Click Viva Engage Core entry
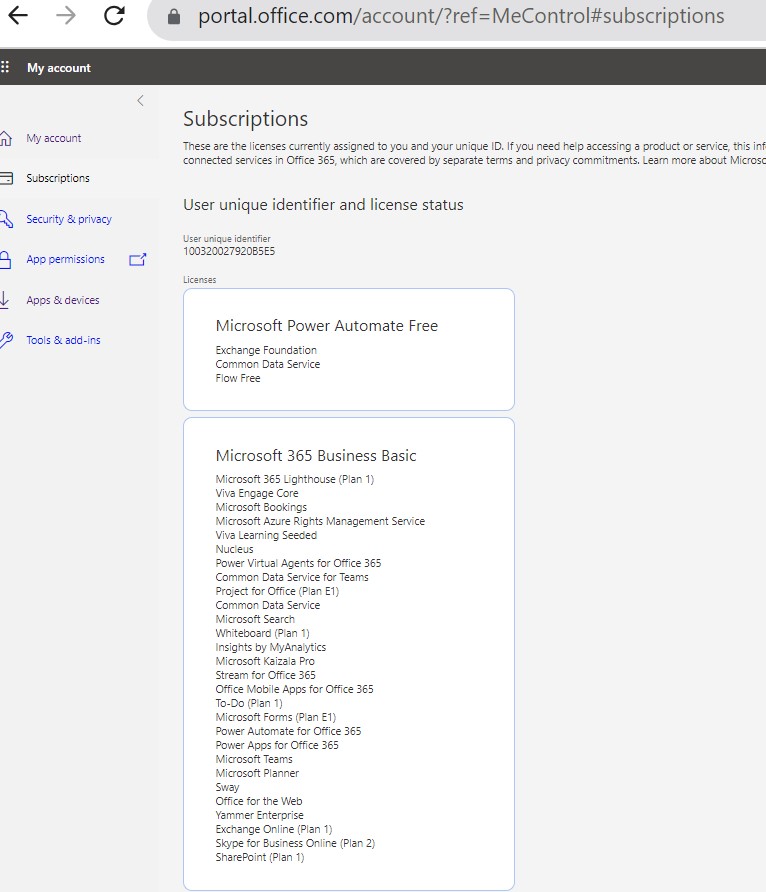Screen dimensions: 766x892 click(256, 493)
